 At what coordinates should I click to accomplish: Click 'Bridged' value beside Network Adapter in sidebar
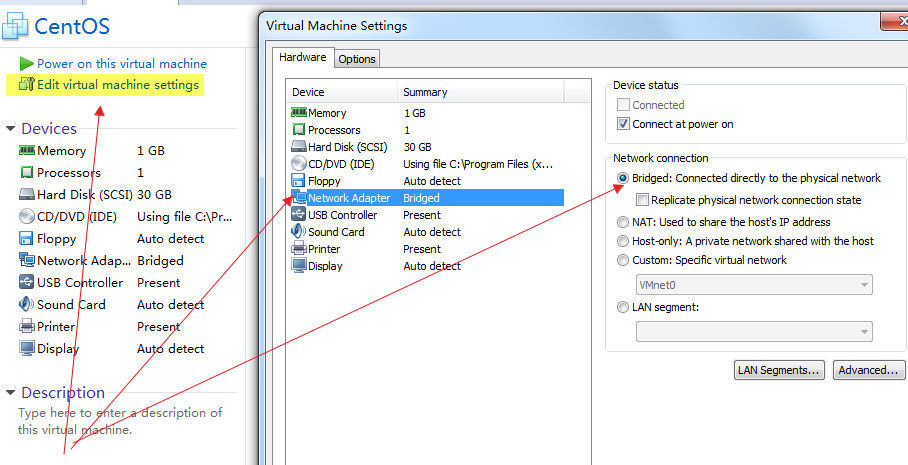tap(160, 261)
